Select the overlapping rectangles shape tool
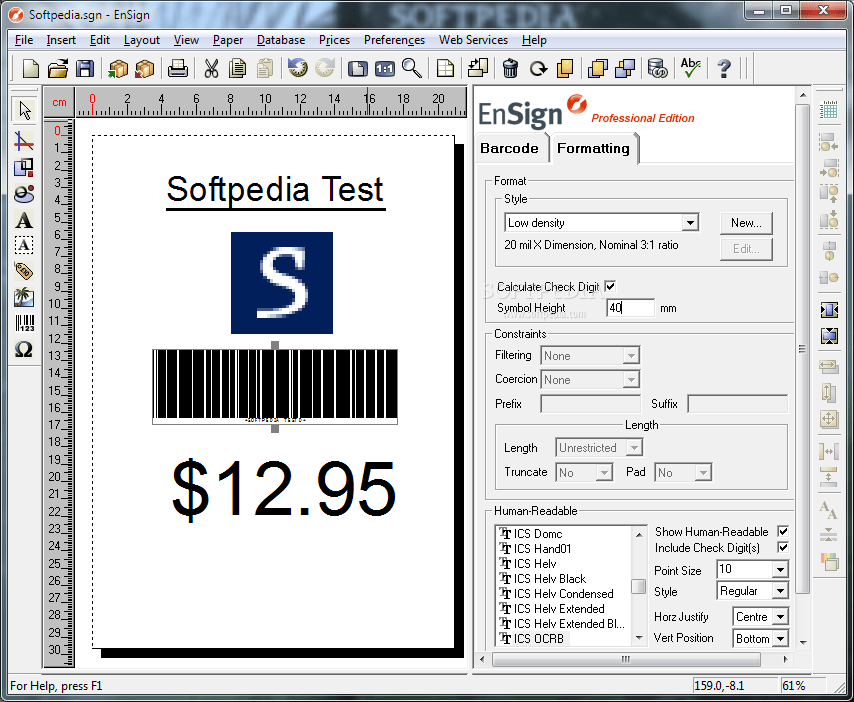This screenshot has width=854, height=702. pos(24,167)
